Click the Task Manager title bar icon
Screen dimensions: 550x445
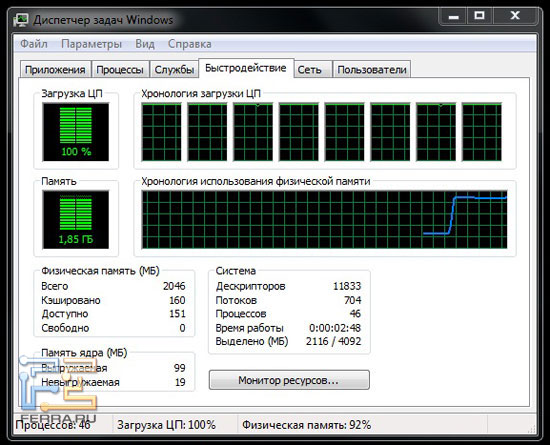[x=20, y=20]
